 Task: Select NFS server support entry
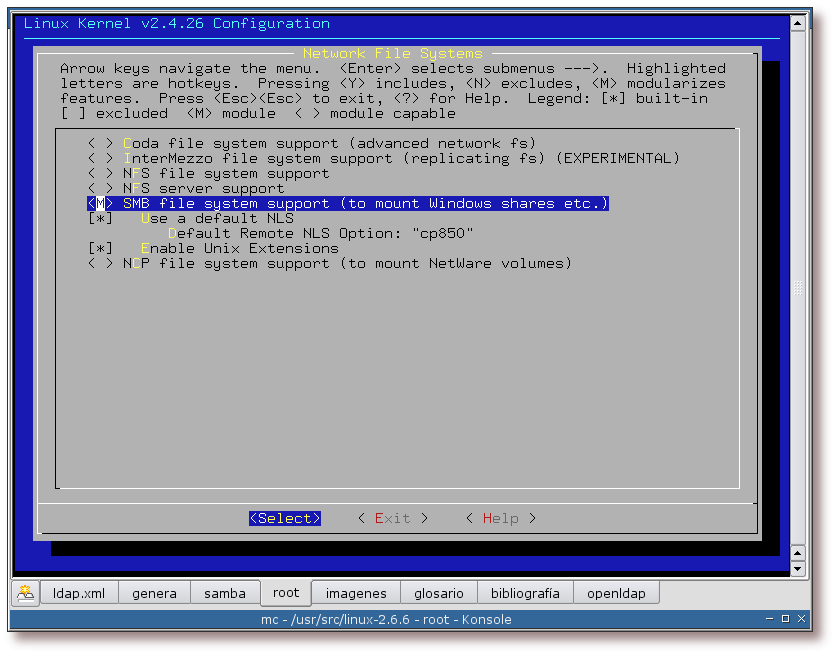203,188
